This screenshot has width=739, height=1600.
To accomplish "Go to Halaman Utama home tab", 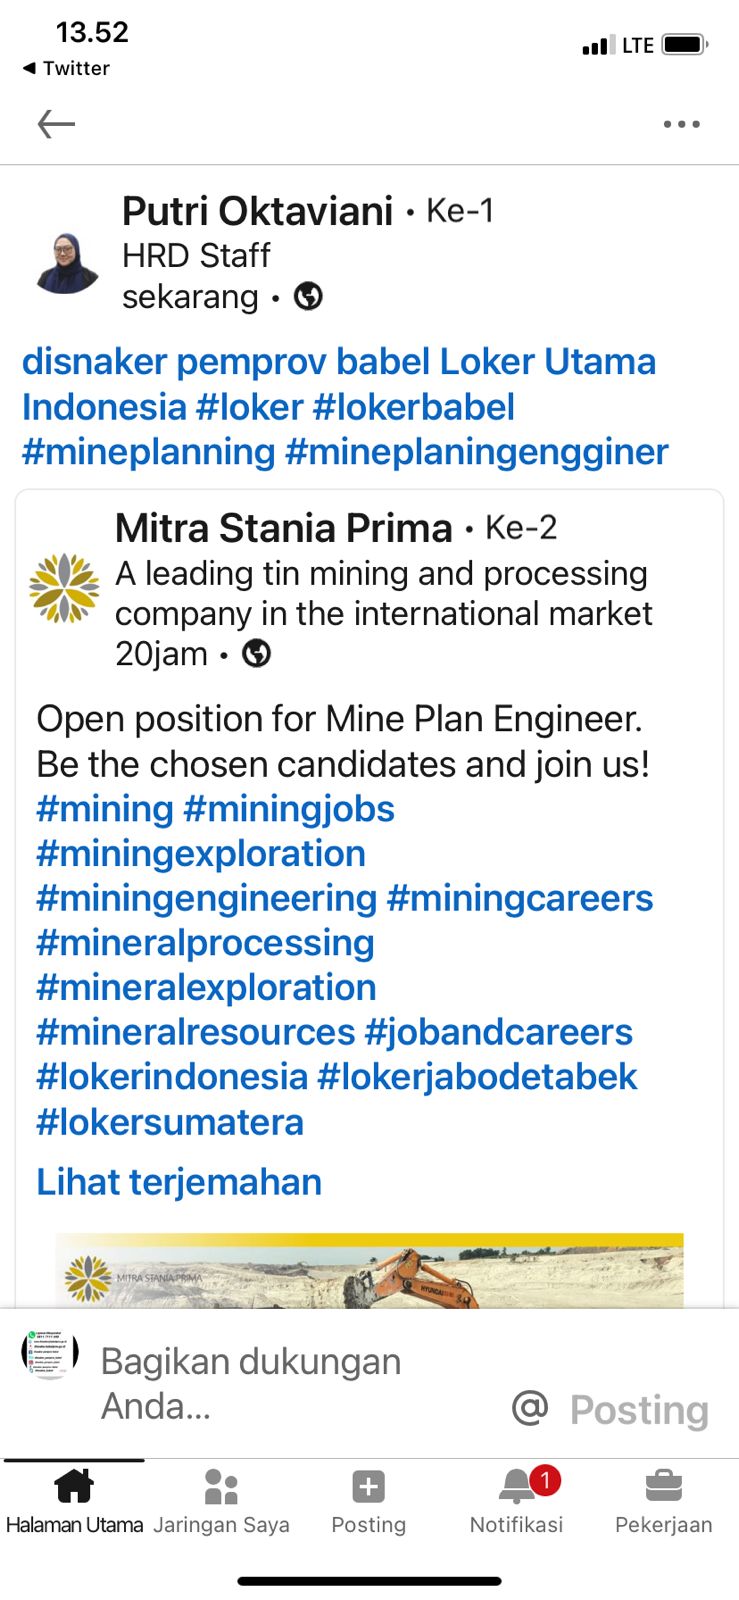I will (x=74, y=1500).
